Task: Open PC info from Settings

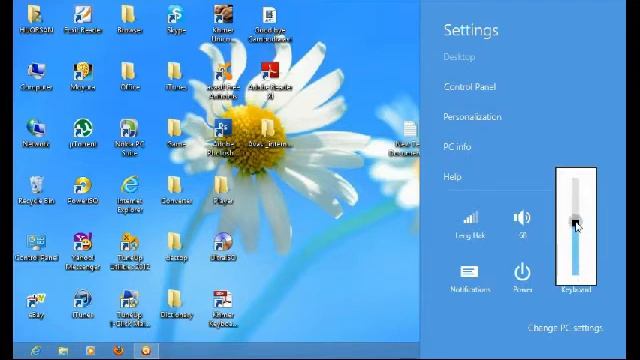Action: (x=457, y=147)
